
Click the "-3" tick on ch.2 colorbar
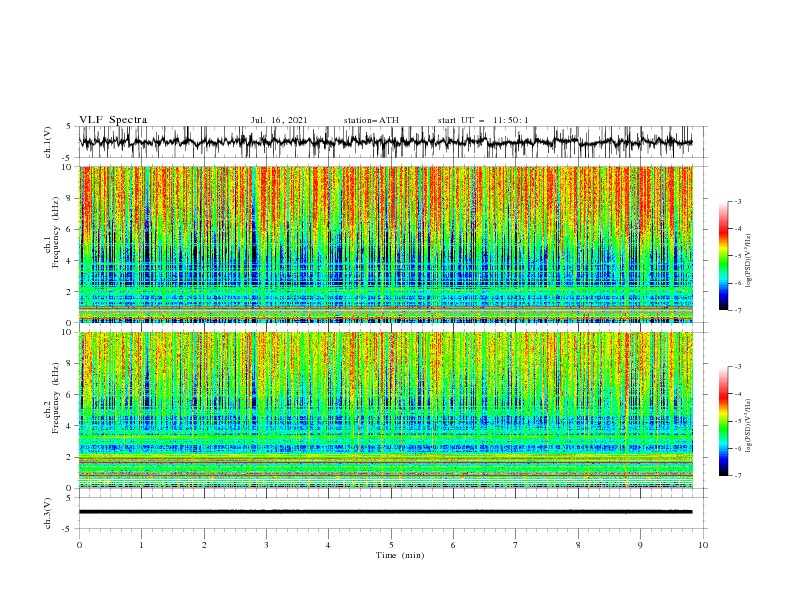[x=738, y=367]
